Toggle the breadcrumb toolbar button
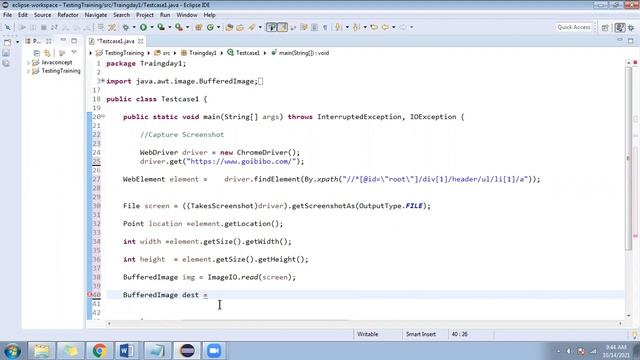640x360 pixels. pos(271,27)
